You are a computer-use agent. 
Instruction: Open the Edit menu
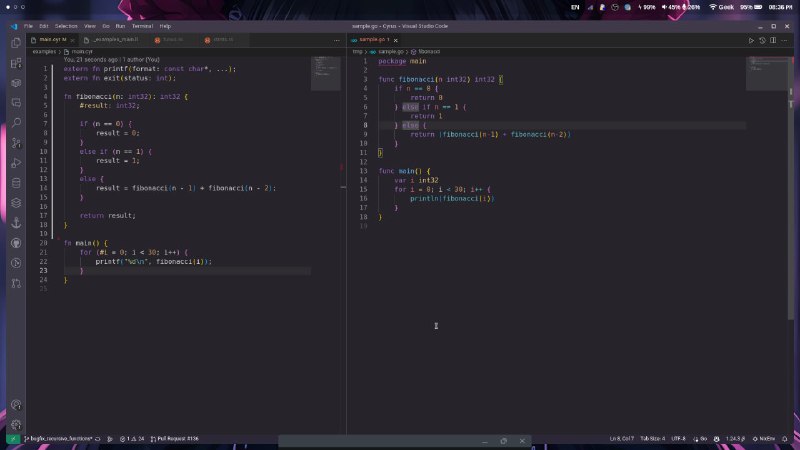[44, 26]
